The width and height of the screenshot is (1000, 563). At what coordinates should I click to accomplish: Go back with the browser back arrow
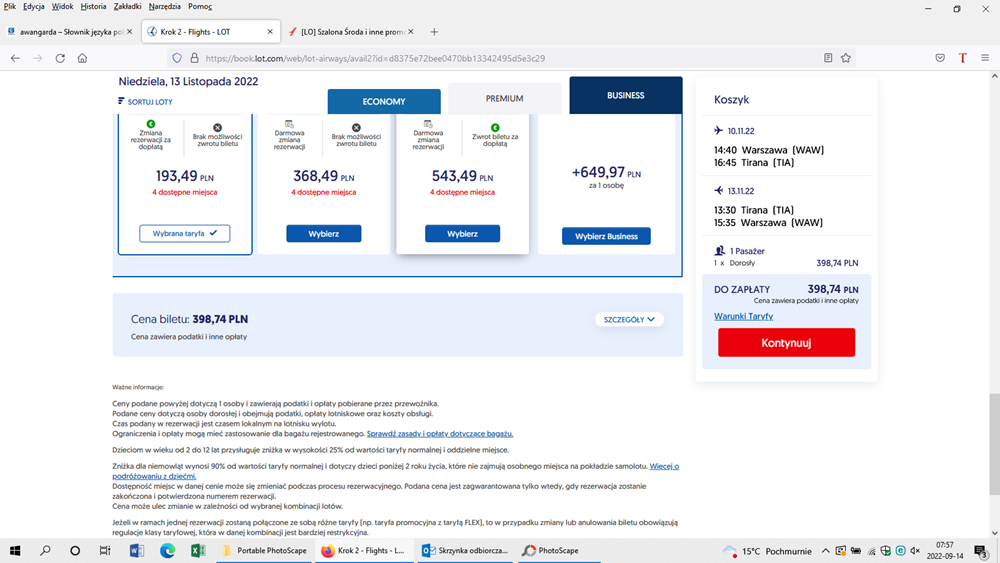pos(15,58)
